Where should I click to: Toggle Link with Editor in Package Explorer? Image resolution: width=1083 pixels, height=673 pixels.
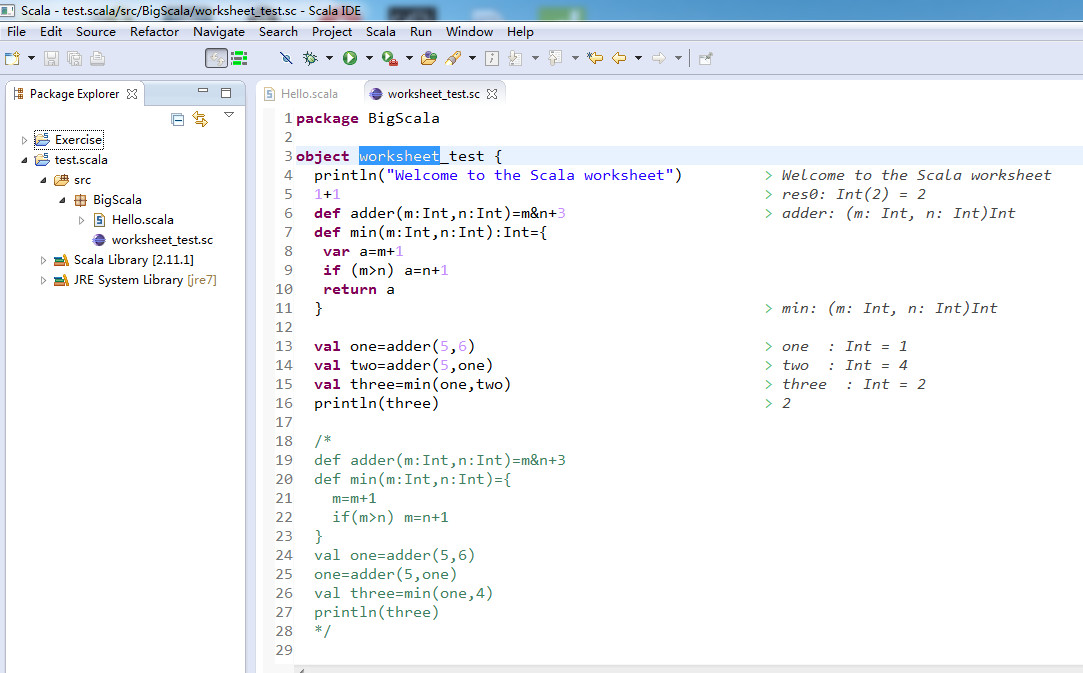(200, 119)
